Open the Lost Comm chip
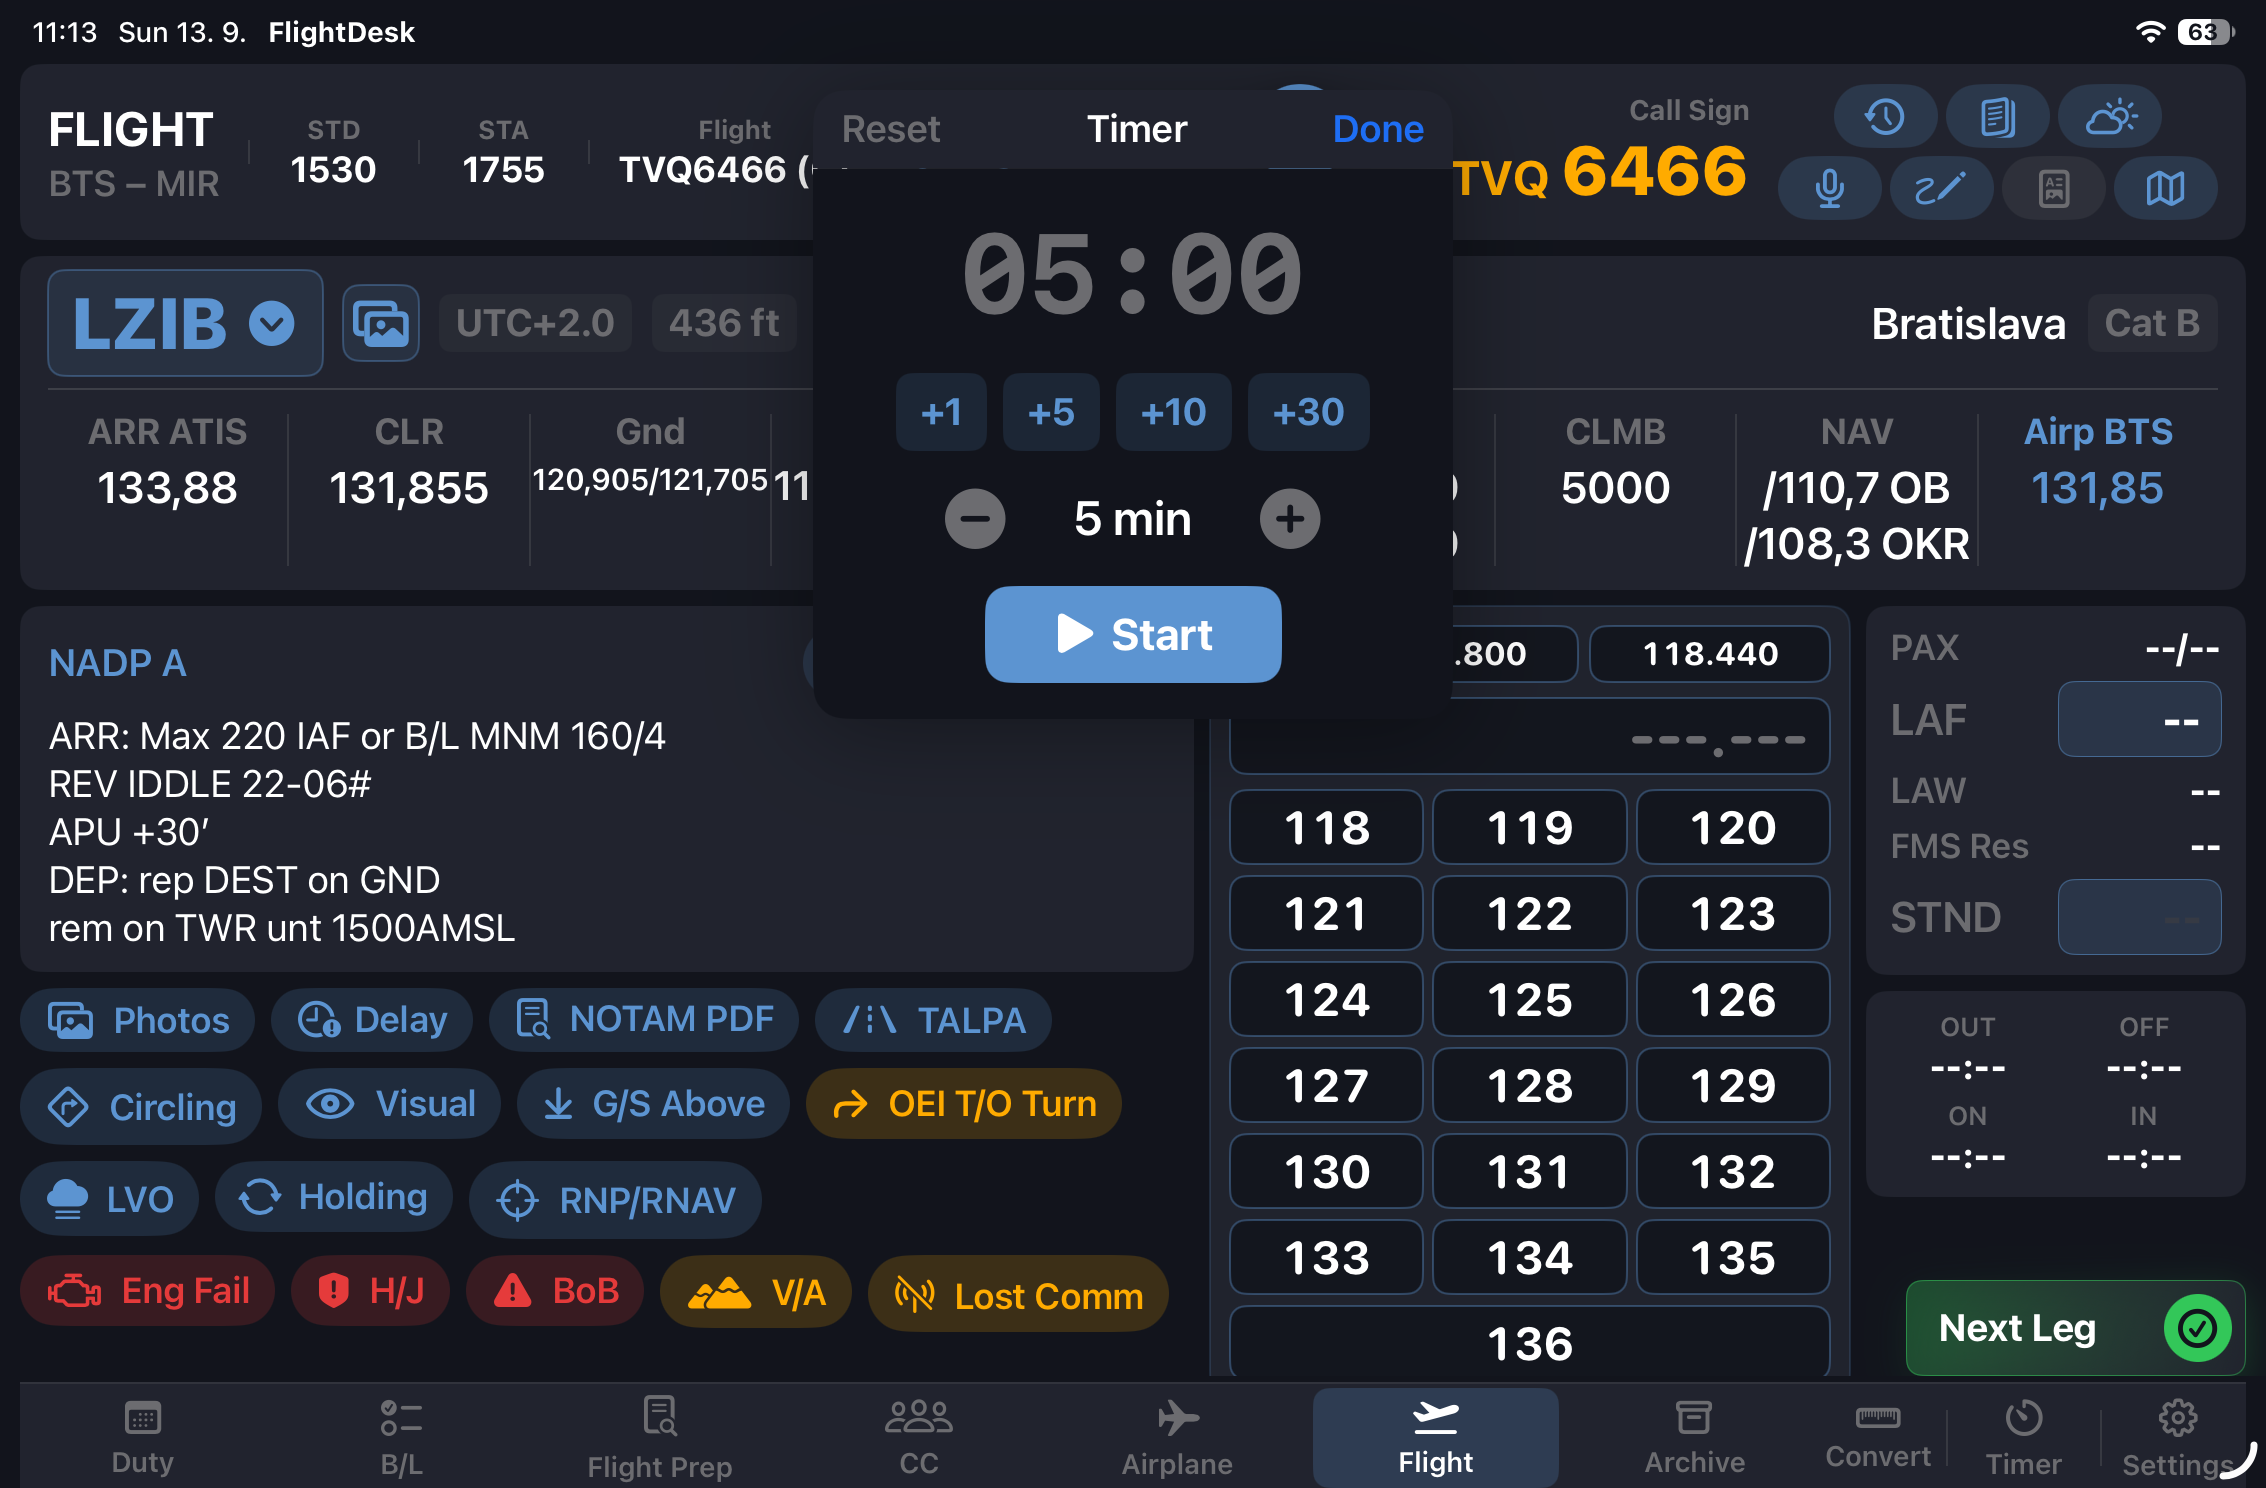This screenshot has width=2266, height=1488. click(1018, 1295)
